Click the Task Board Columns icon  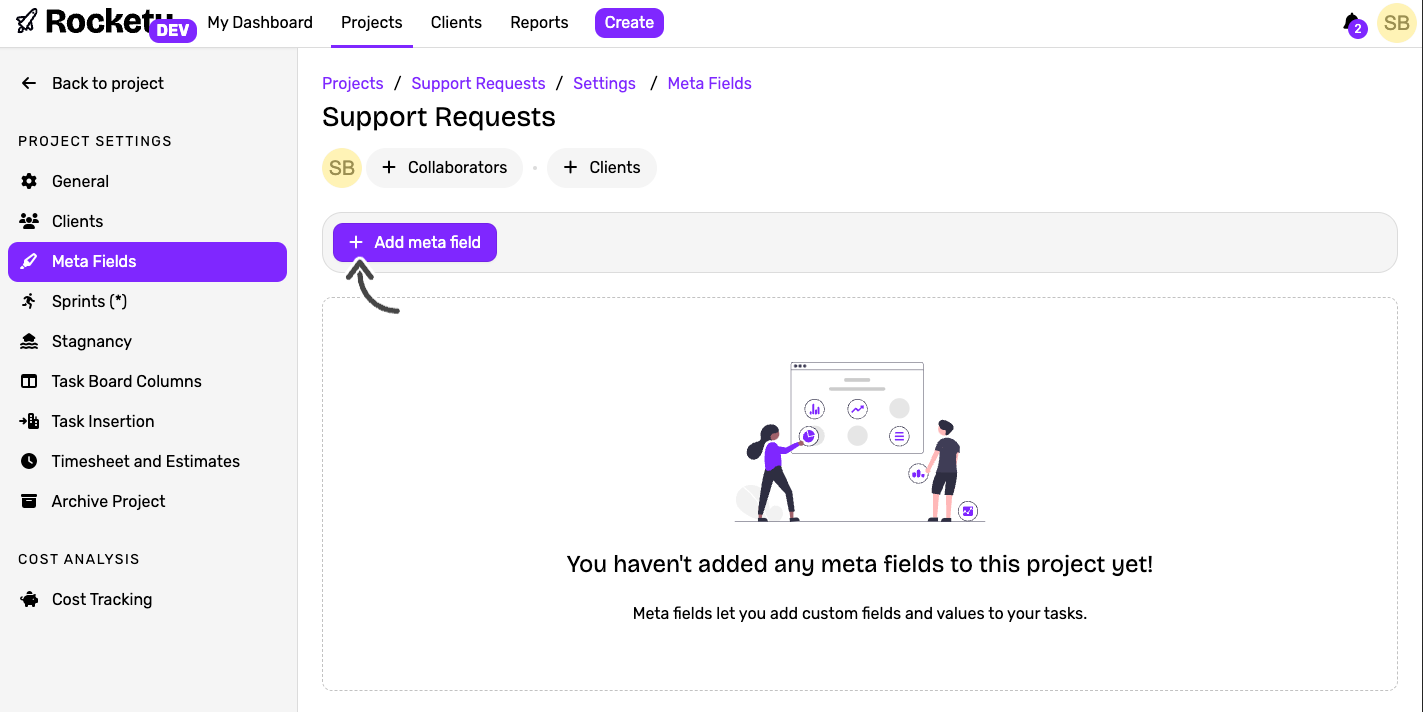(x=30, y=381)
